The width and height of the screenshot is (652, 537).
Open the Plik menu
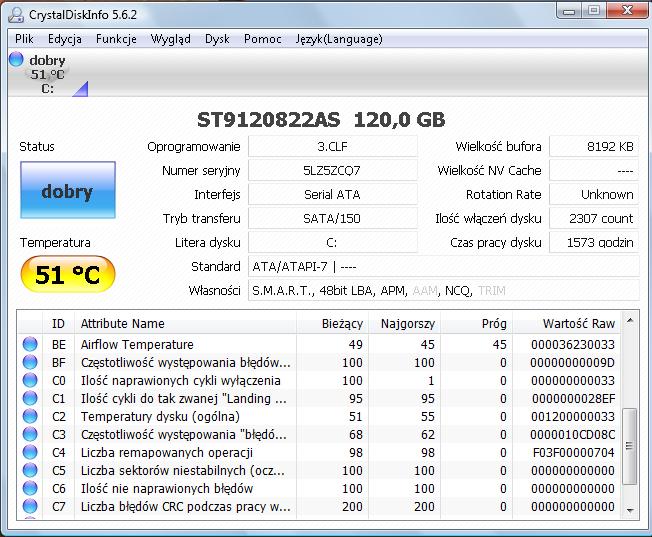tap(24, 39)
